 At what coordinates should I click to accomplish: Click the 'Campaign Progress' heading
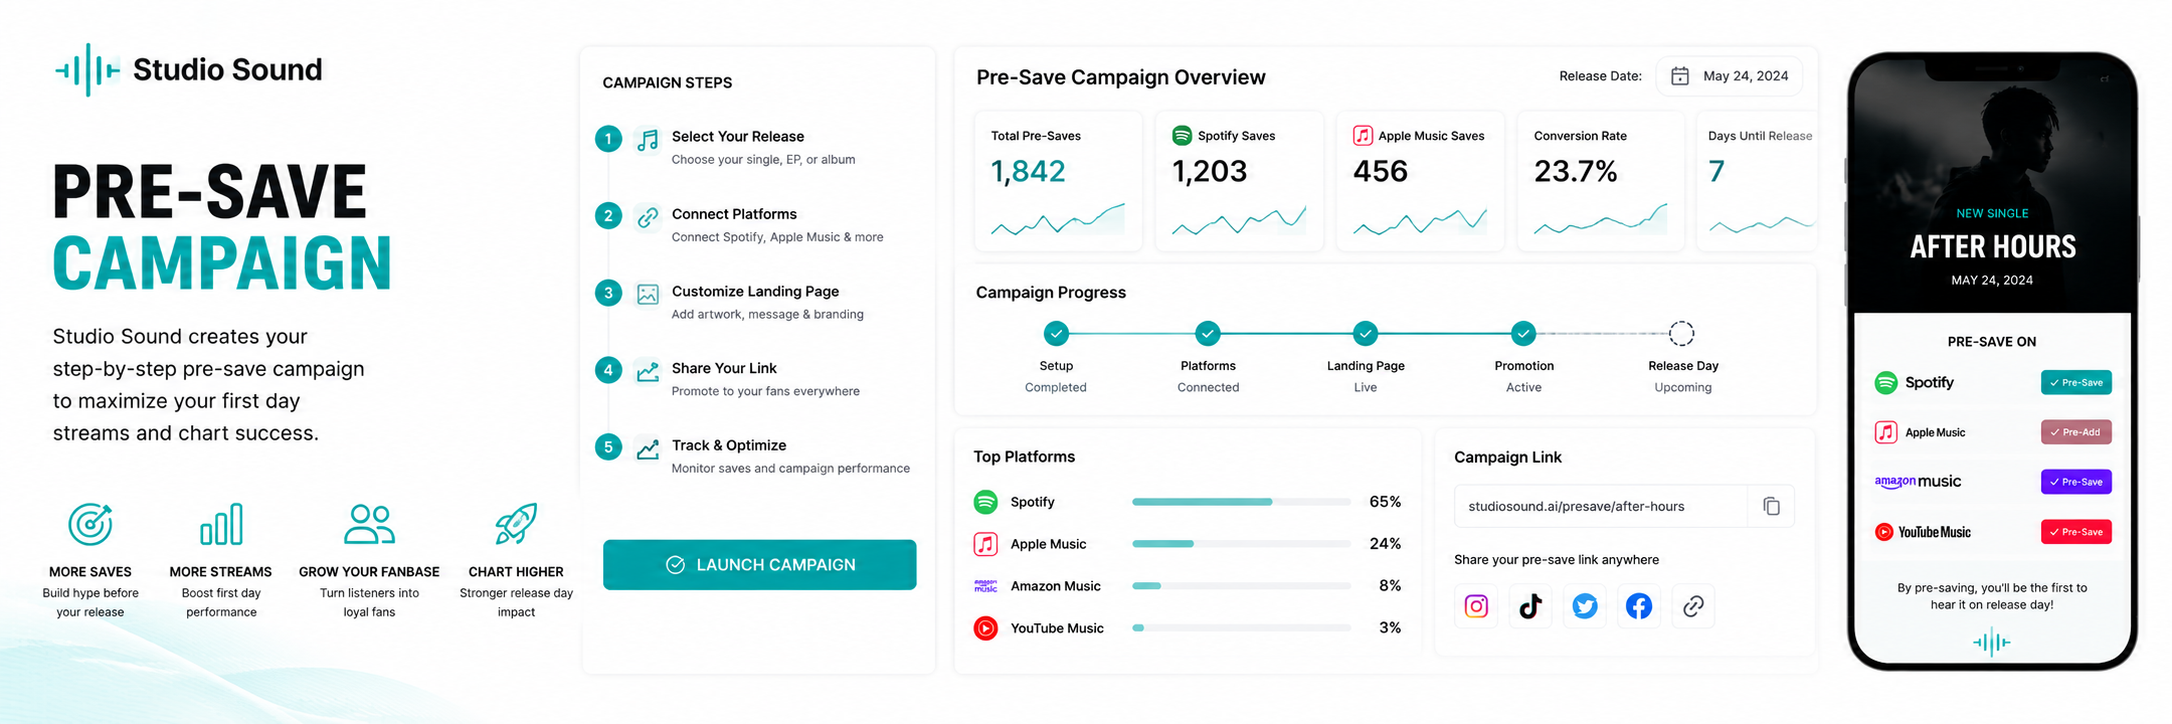[1050, 292]
